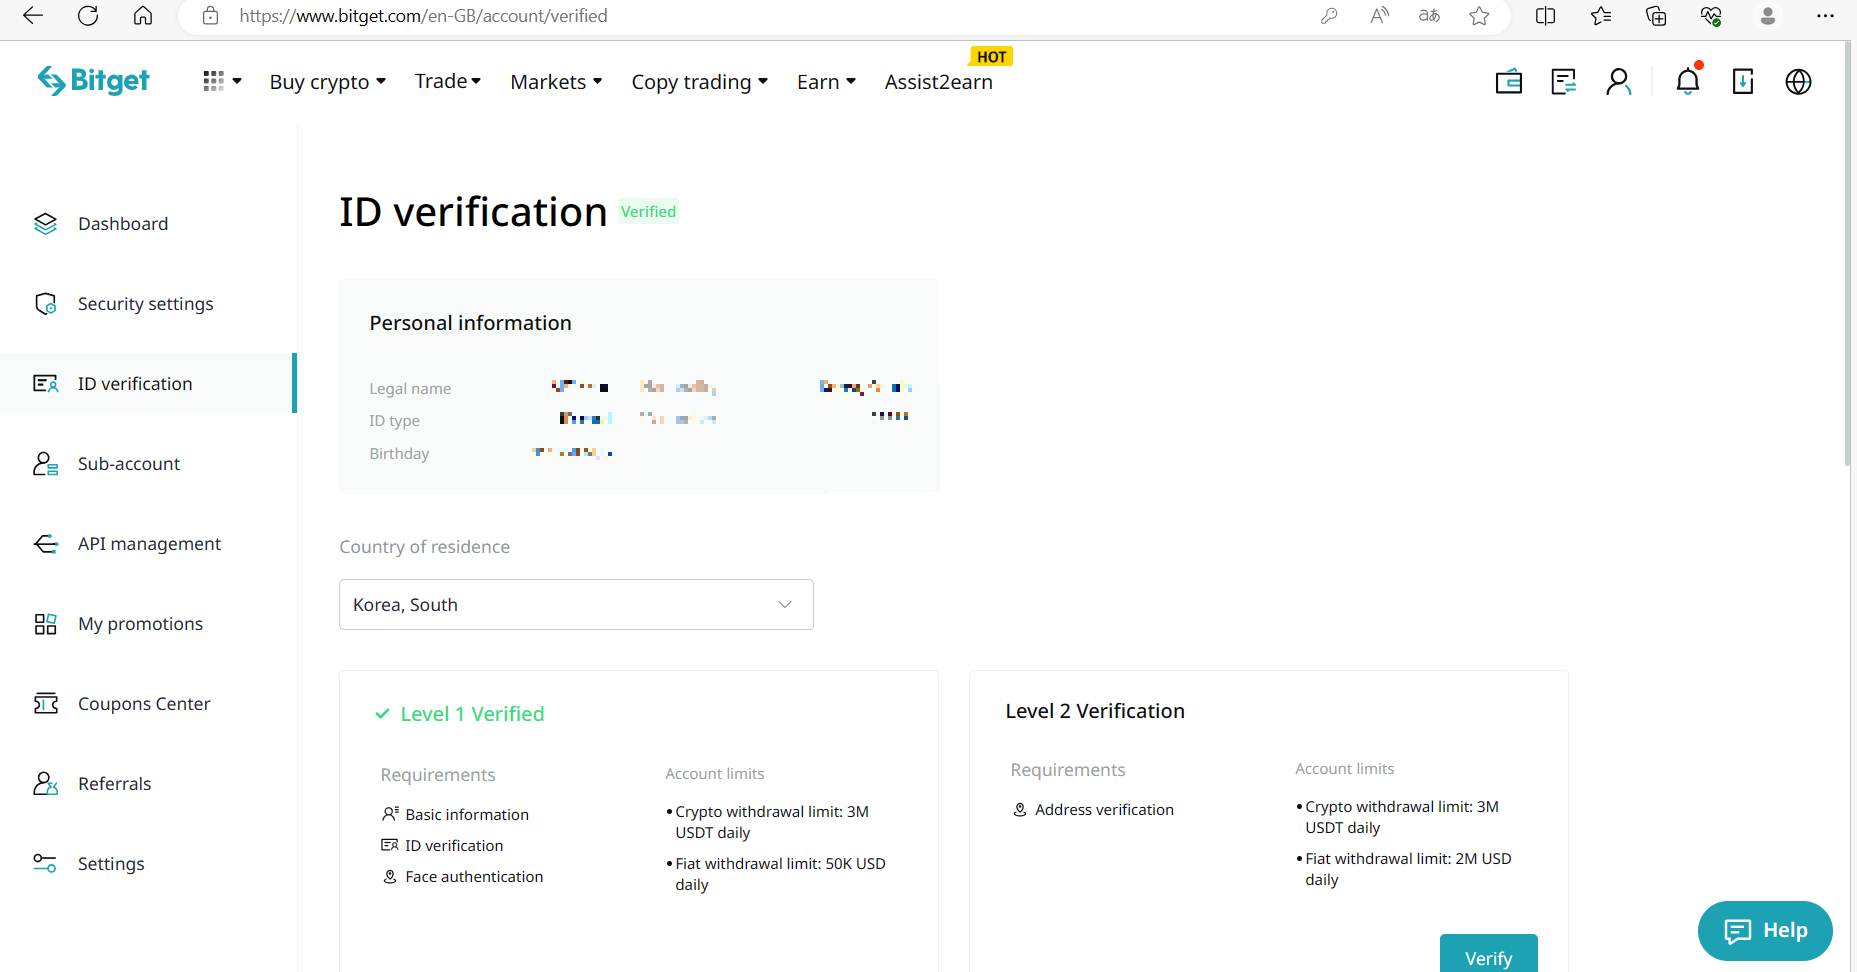
Task: Click the Referrals sidebar icon
Action: 46,784
